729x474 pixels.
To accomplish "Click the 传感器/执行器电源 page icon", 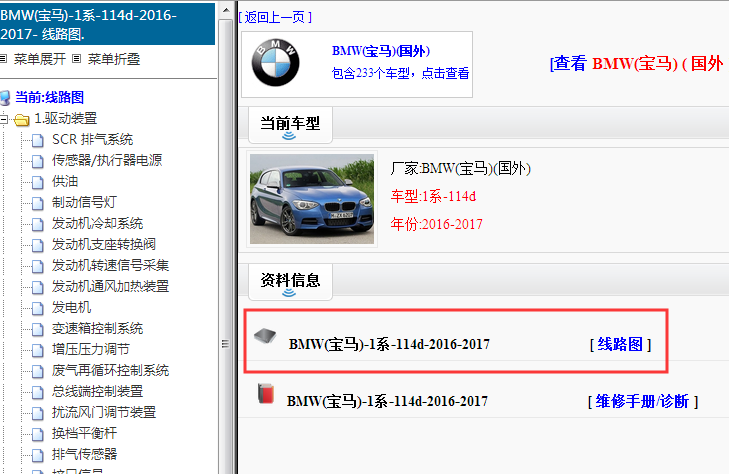I will [38, 161].
